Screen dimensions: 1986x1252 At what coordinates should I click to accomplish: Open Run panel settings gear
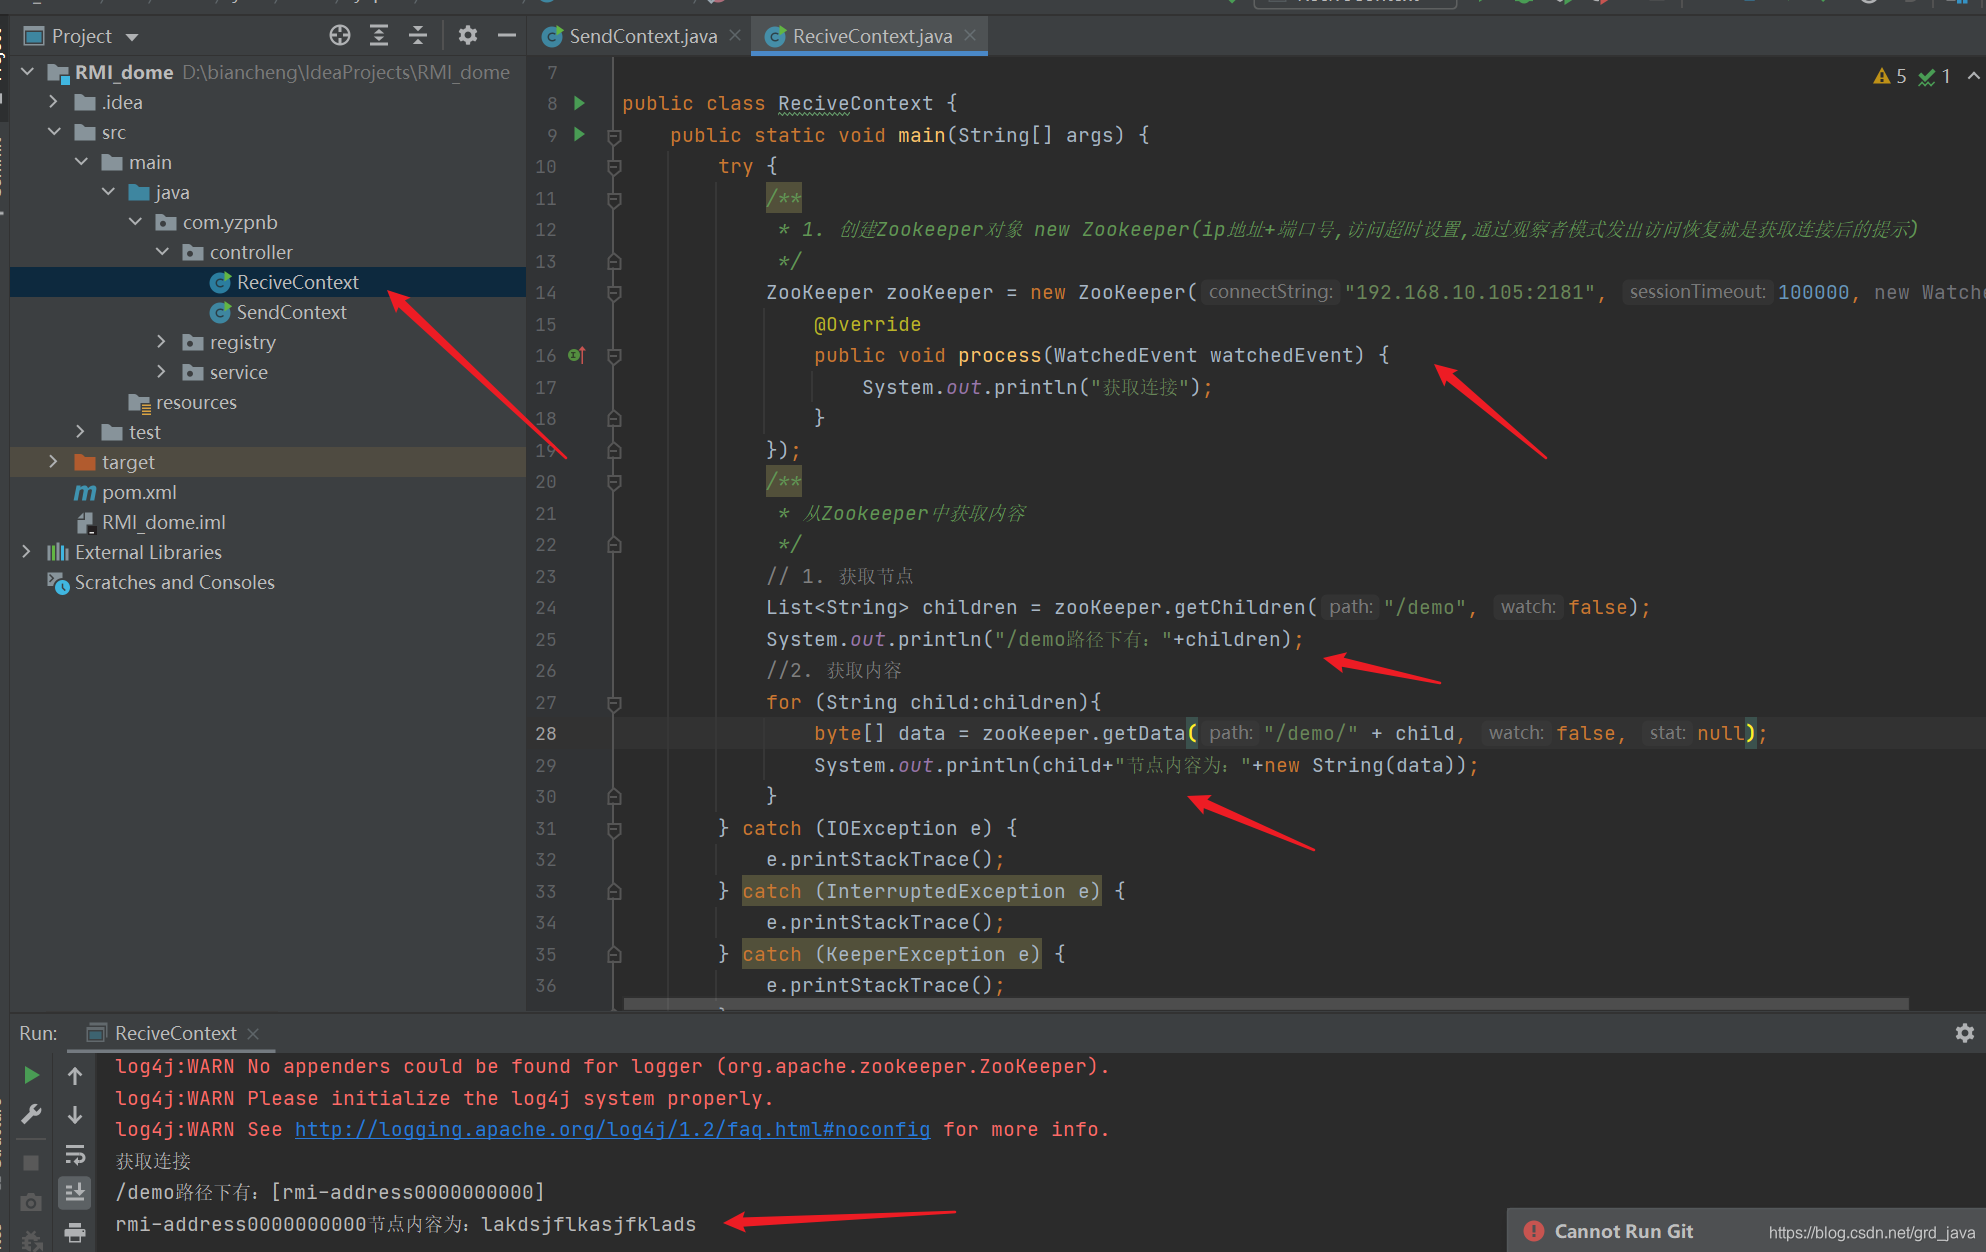(x=1964, y=1033)
